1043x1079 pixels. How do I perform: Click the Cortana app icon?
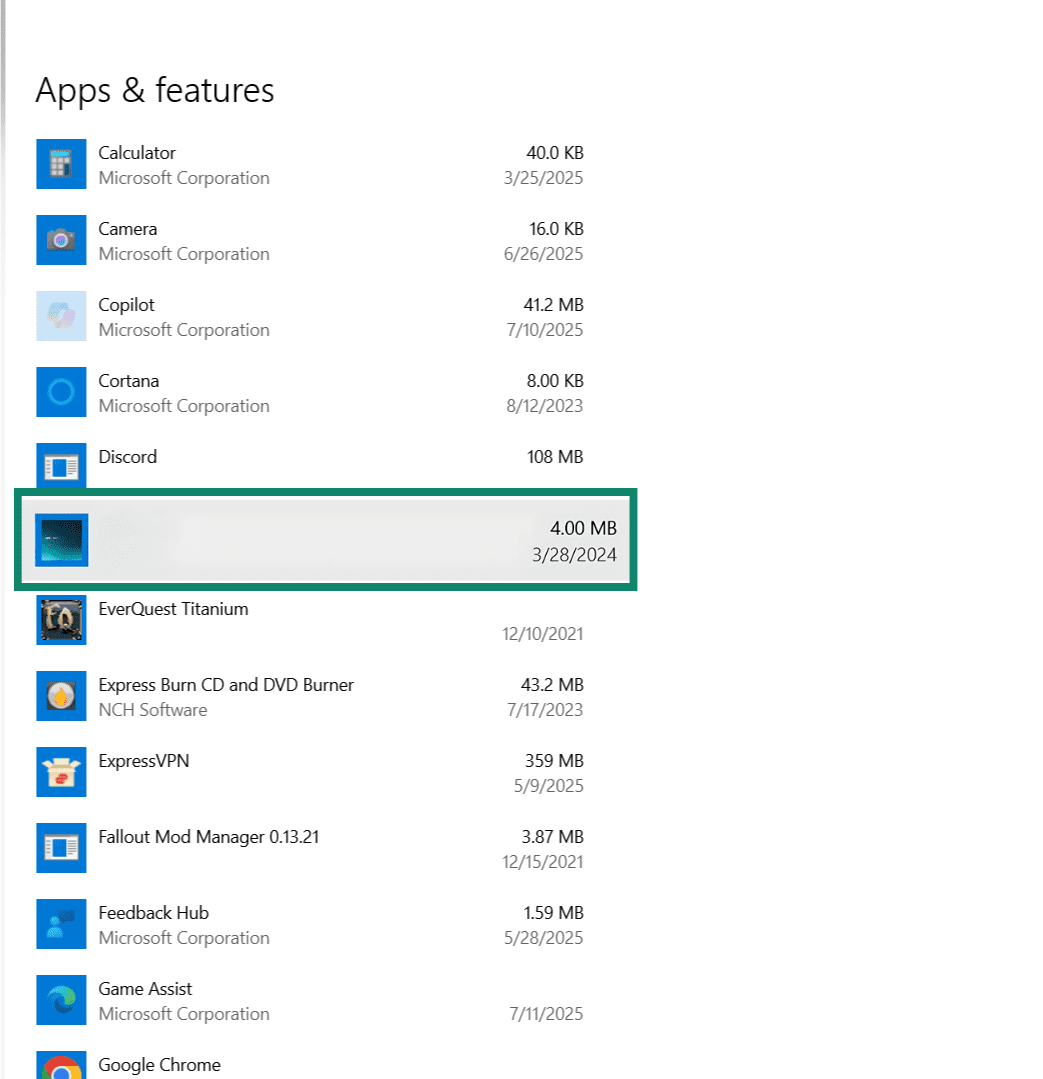[61, 392]
